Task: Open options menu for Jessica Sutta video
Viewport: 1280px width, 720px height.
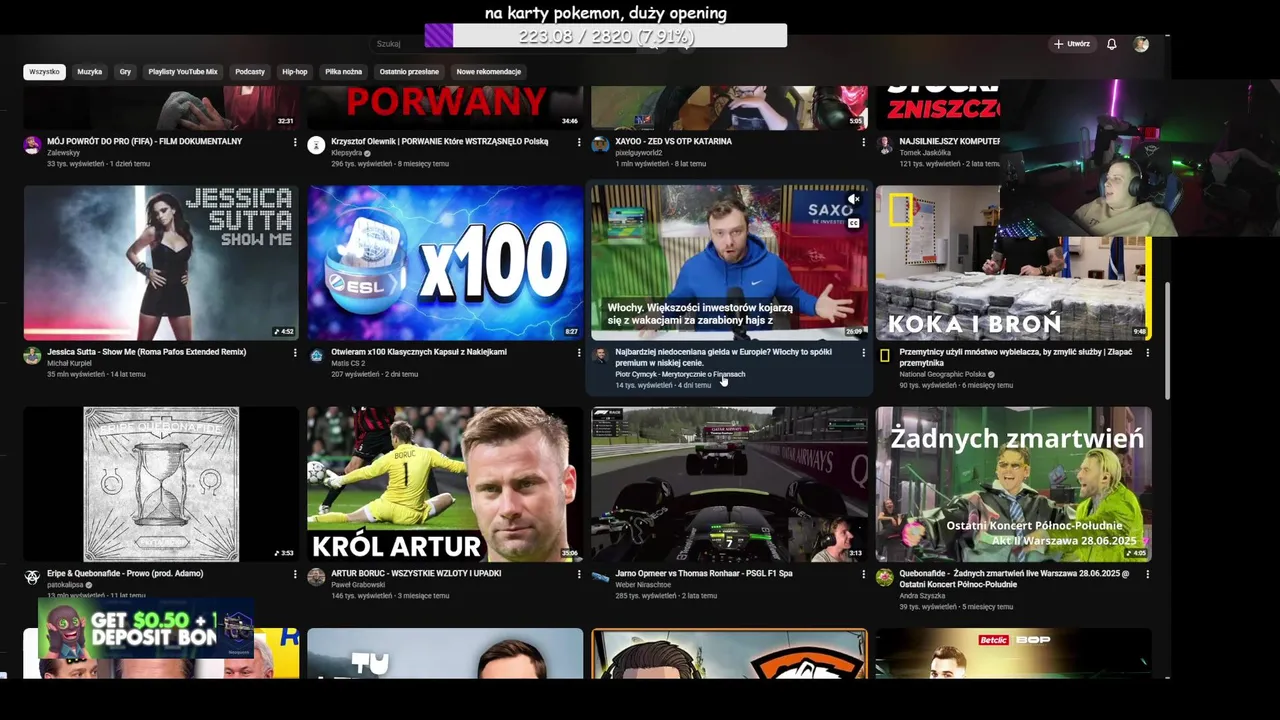Action: (295, 353)
